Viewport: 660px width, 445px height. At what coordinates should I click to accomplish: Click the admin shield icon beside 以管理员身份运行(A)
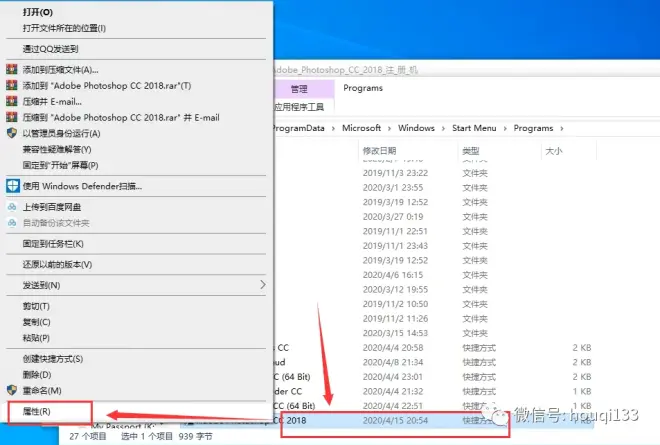[12, 133]
